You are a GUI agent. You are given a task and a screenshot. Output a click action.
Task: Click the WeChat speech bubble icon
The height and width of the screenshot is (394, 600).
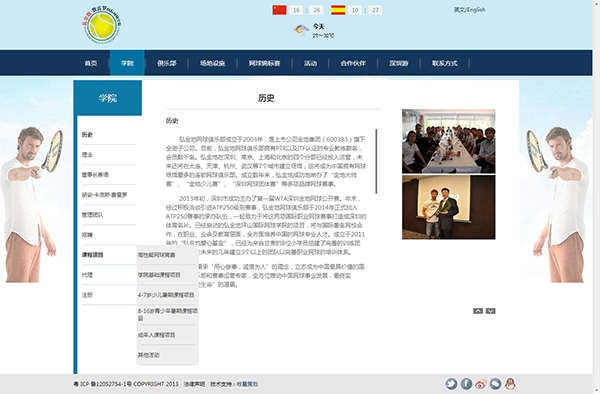pos(496,384)
